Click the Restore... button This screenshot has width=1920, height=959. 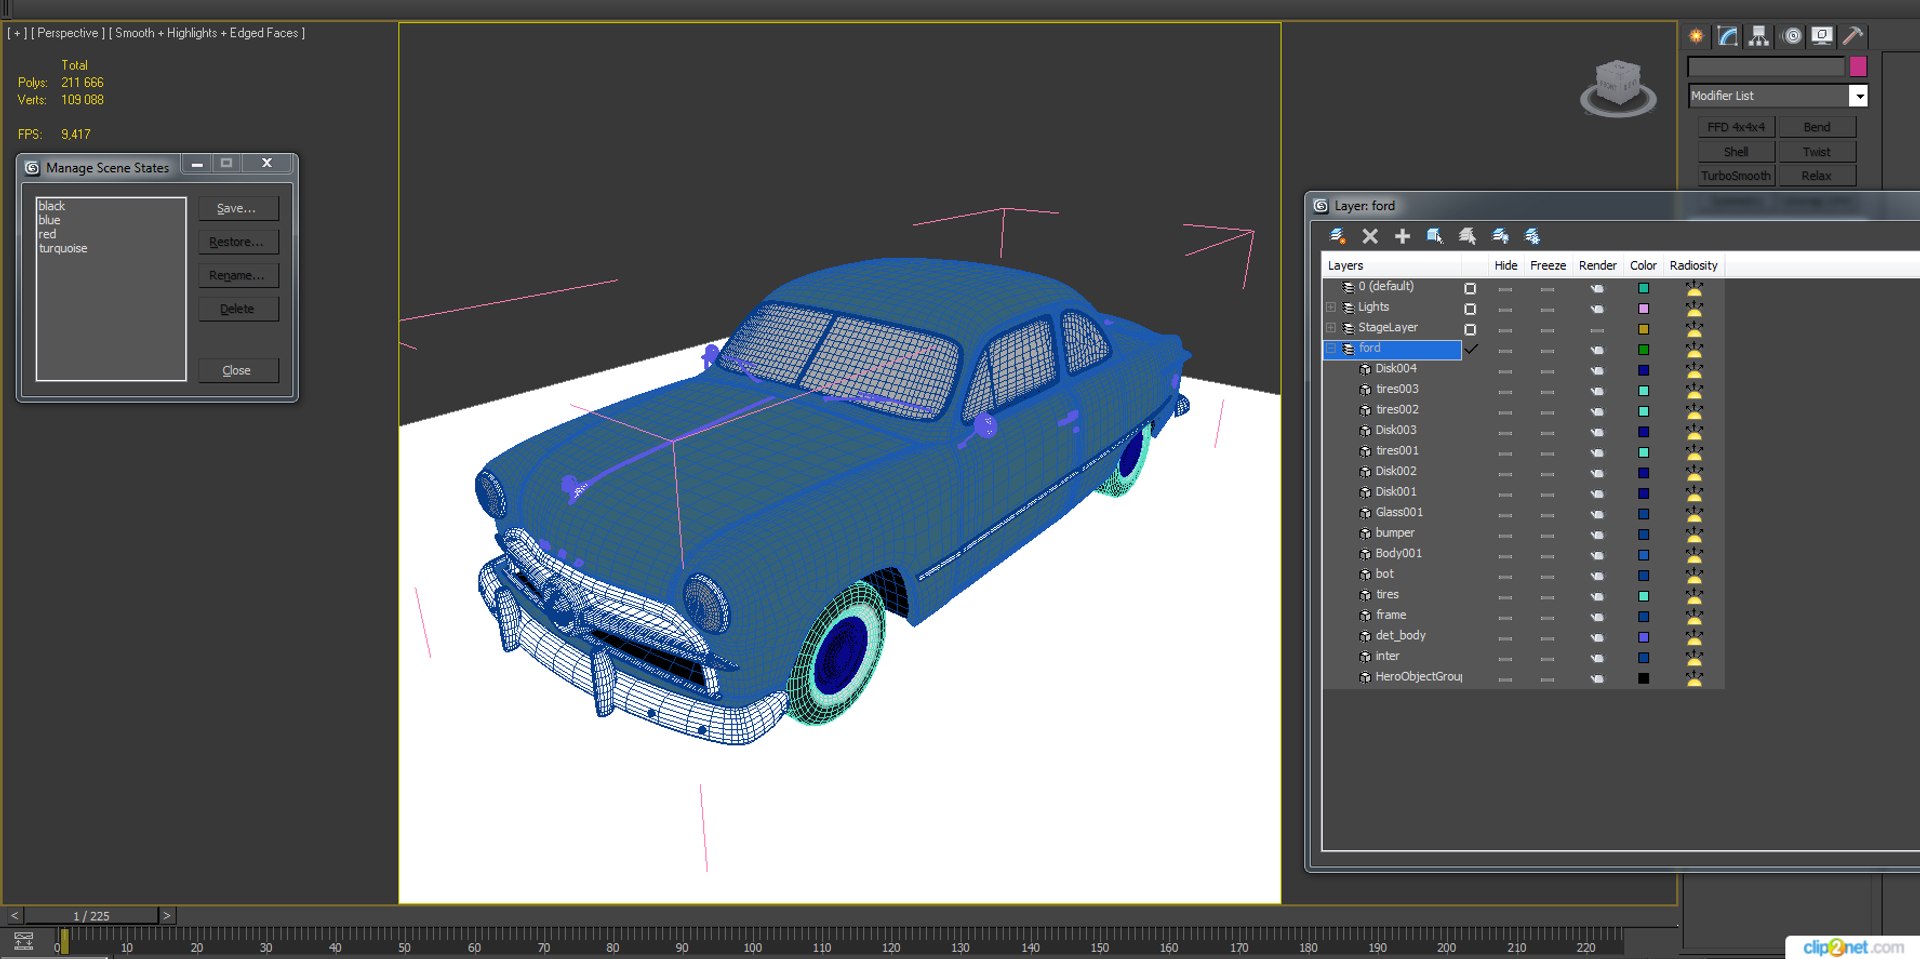pyautogui.click(x=237, y=242)
